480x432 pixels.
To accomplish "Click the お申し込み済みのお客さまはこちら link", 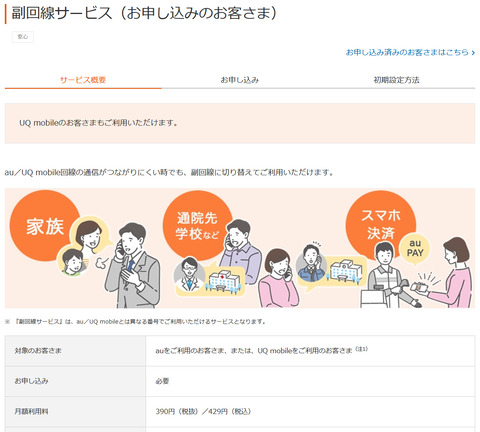I will (407, 52).
